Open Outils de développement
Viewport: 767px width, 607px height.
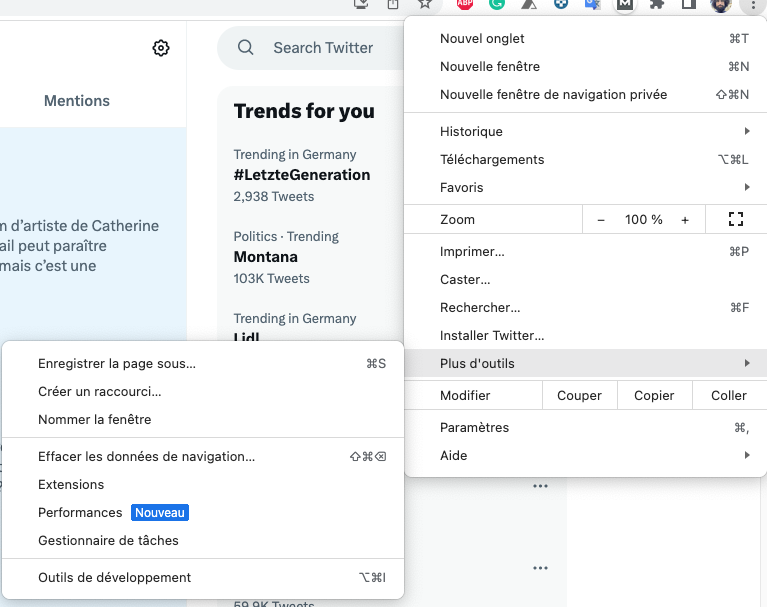point(203,577)
